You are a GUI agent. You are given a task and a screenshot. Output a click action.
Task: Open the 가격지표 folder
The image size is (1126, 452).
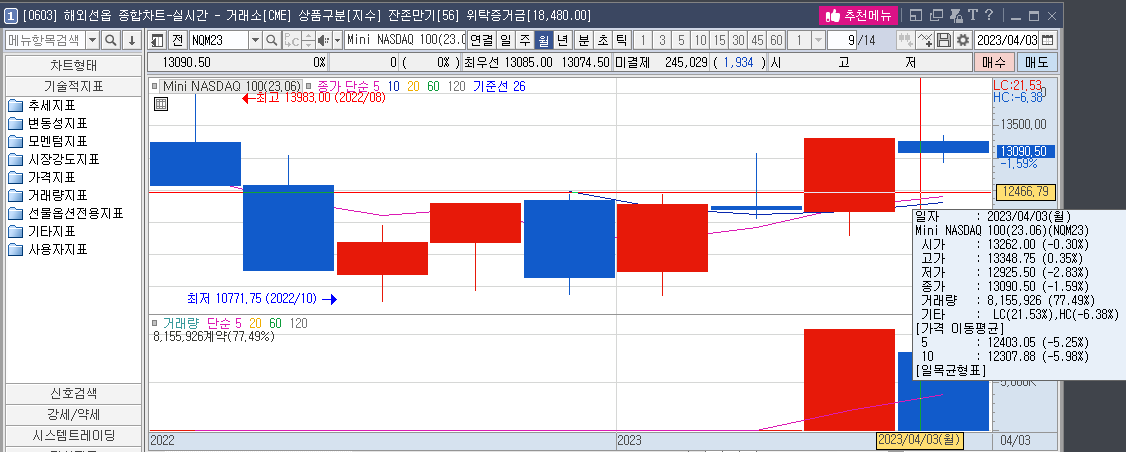click(x=42, y=177)
